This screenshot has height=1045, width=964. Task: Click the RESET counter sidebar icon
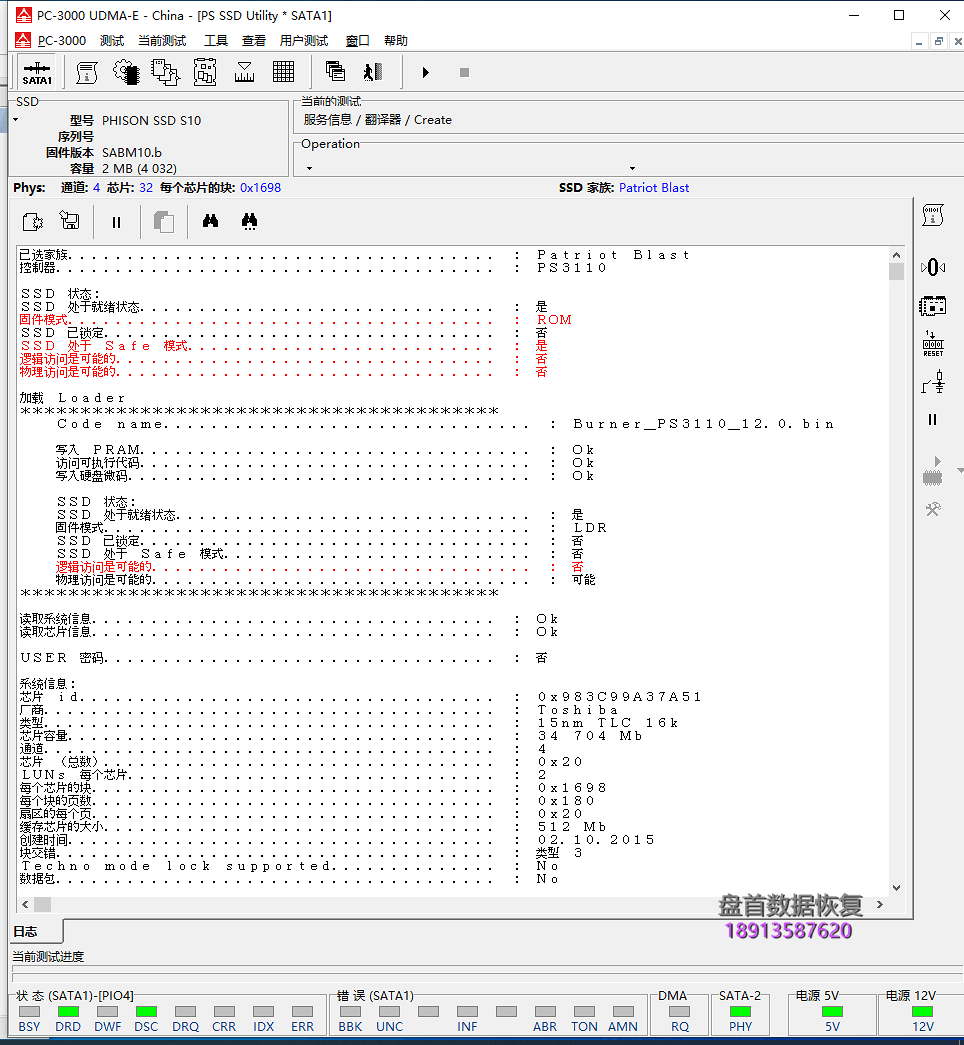(x=933, y=344)
